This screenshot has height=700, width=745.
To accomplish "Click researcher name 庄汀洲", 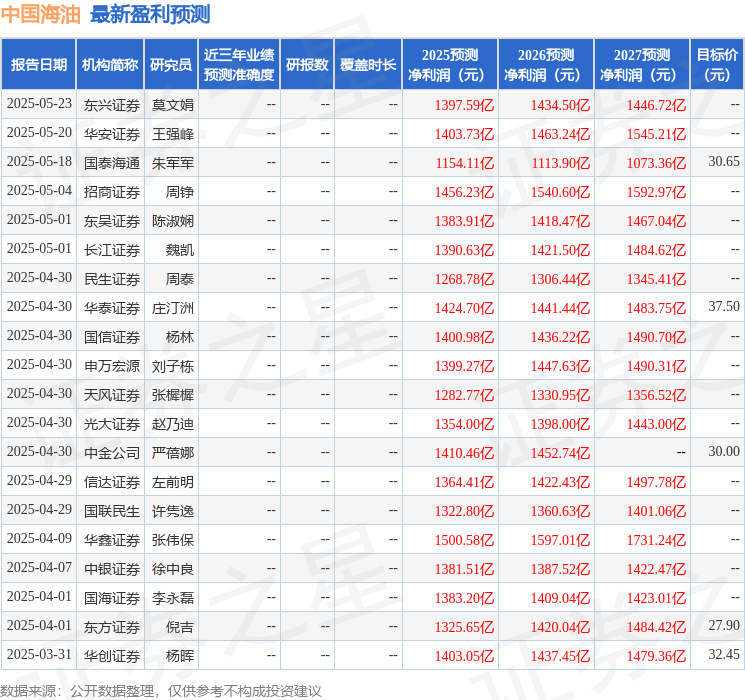I will 172,307.
